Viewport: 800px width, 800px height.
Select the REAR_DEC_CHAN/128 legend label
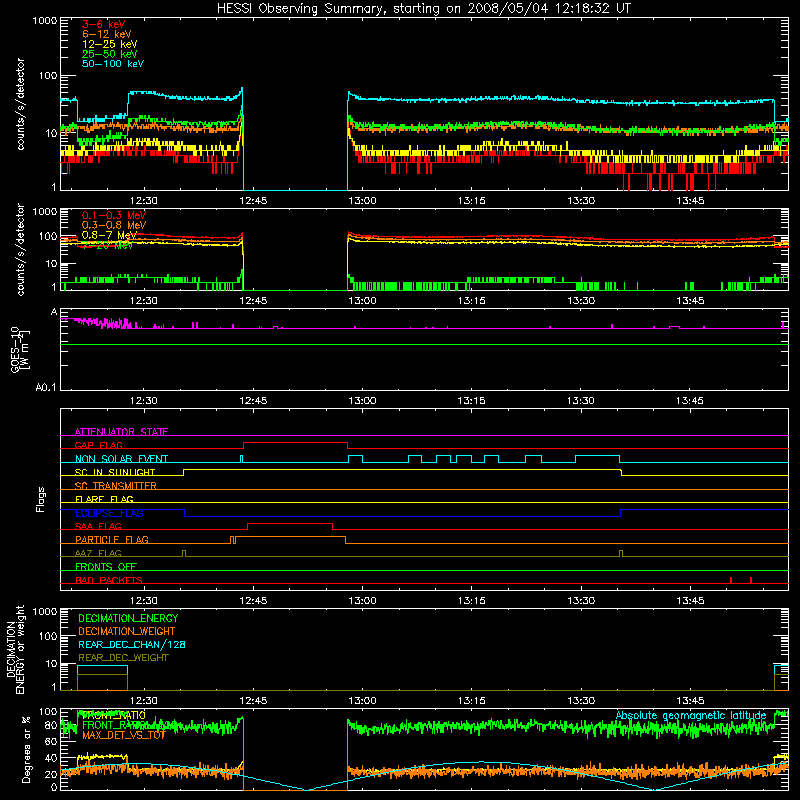tap(132, 645)
